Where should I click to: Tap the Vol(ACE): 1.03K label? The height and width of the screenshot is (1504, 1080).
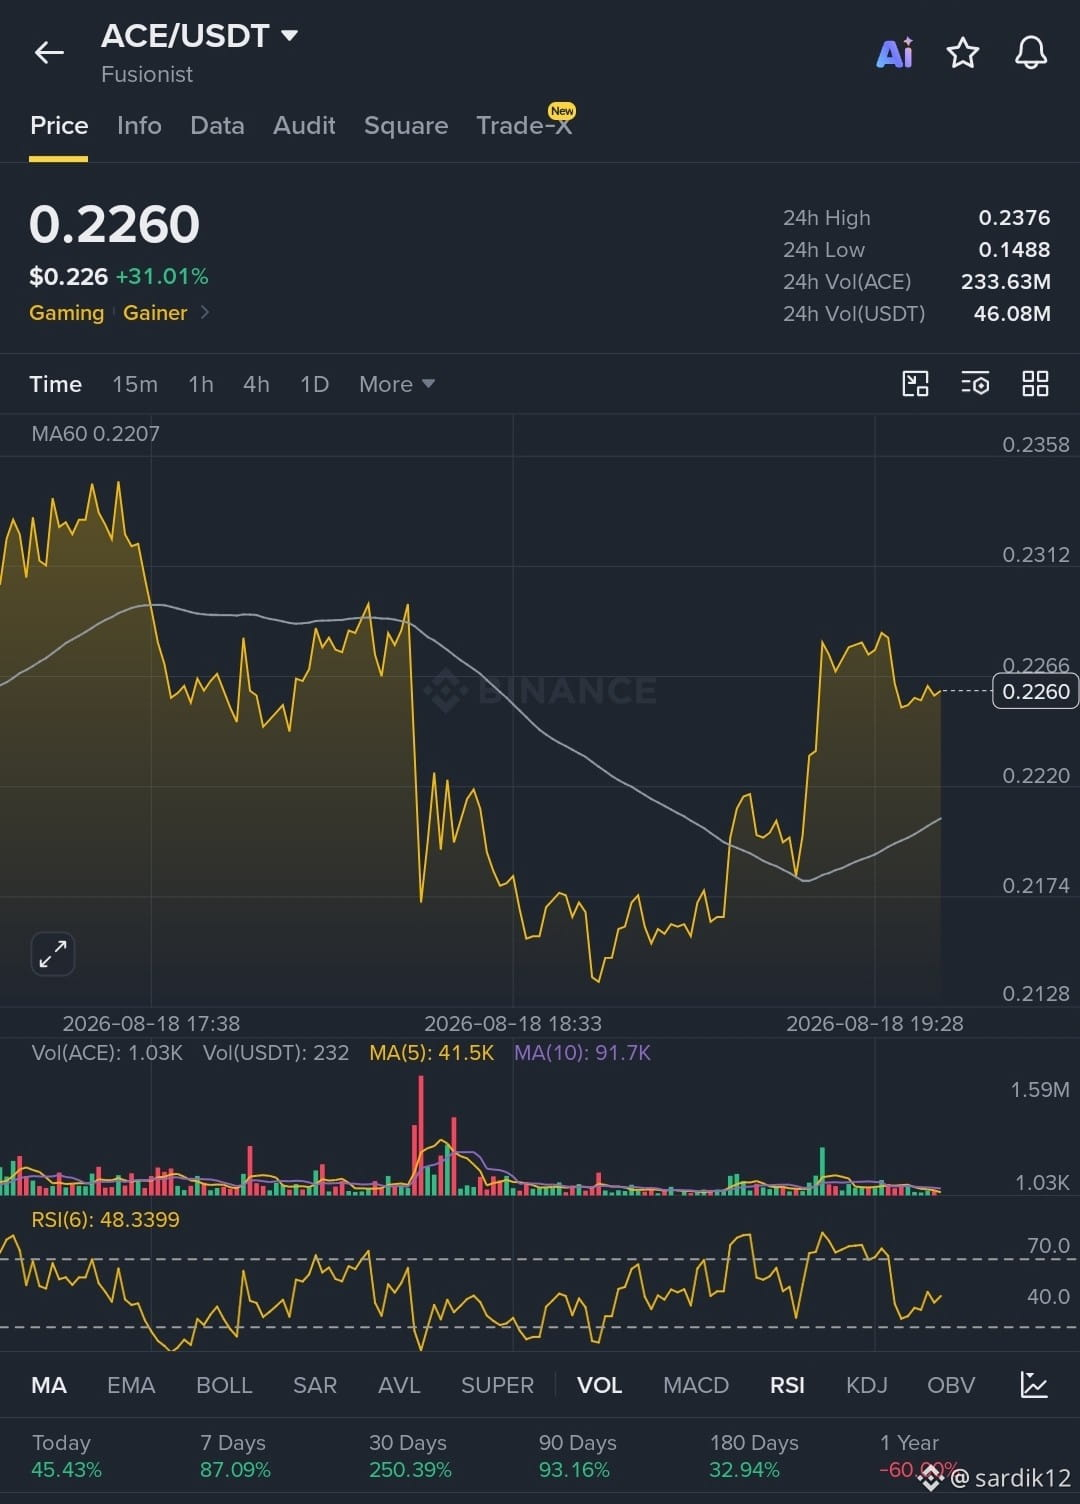(x=107, y=1053)
